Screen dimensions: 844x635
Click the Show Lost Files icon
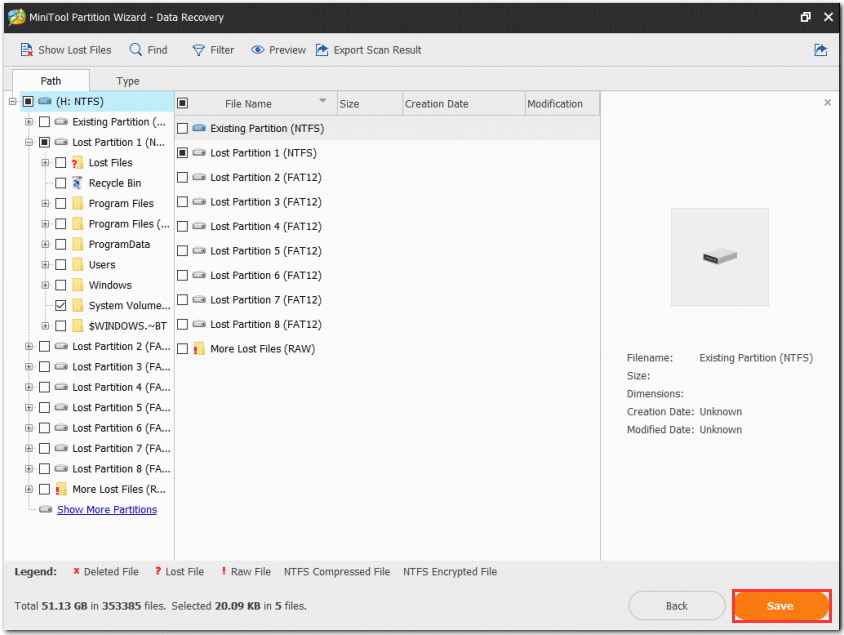coord(28,49)
